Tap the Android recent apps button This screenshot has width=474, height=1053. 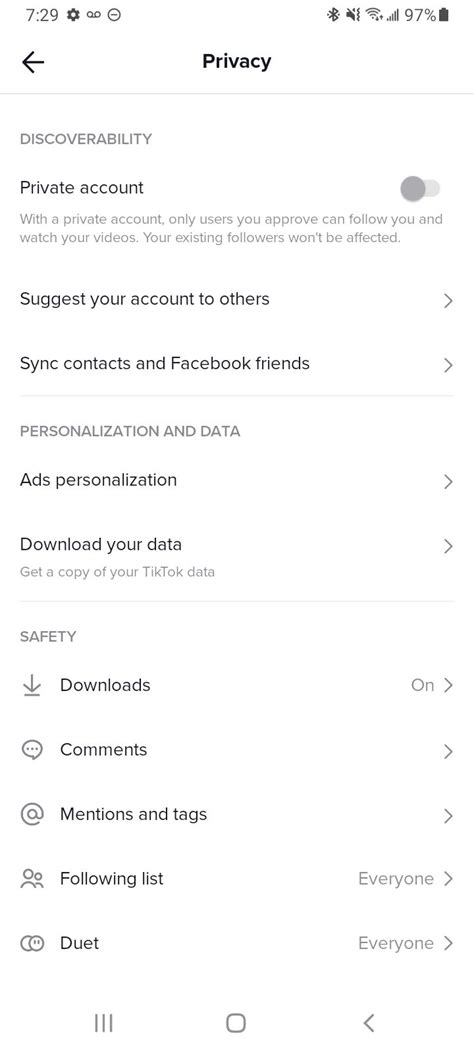(x=103, y=1022)
